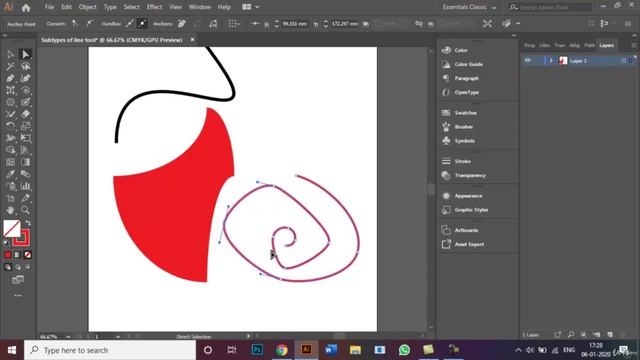Click Cut path at selected anchor points

click(x=213, y=24)
